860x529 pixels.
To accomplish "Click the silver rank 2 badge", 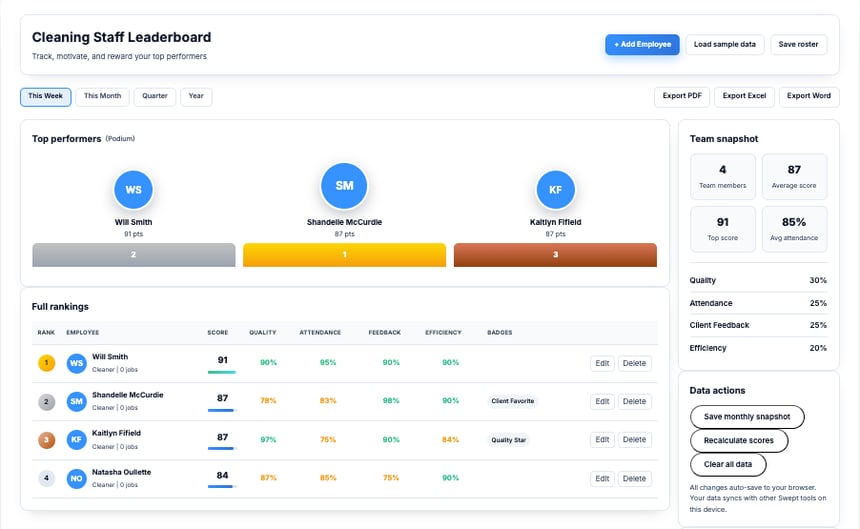I will (46, 402).
